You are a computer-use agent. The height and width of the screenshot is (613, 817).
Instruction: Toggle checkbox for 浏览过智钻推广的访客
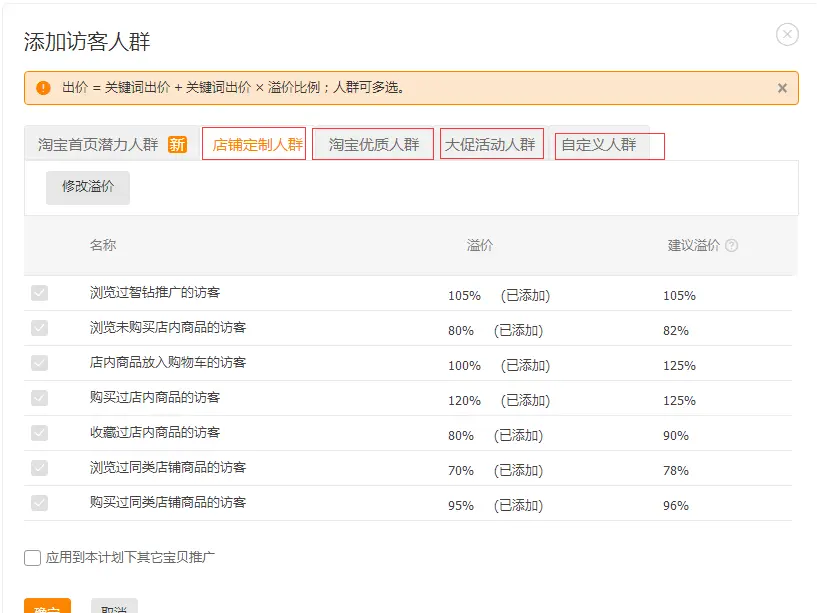pyautogui.click(x=39, y=293)
